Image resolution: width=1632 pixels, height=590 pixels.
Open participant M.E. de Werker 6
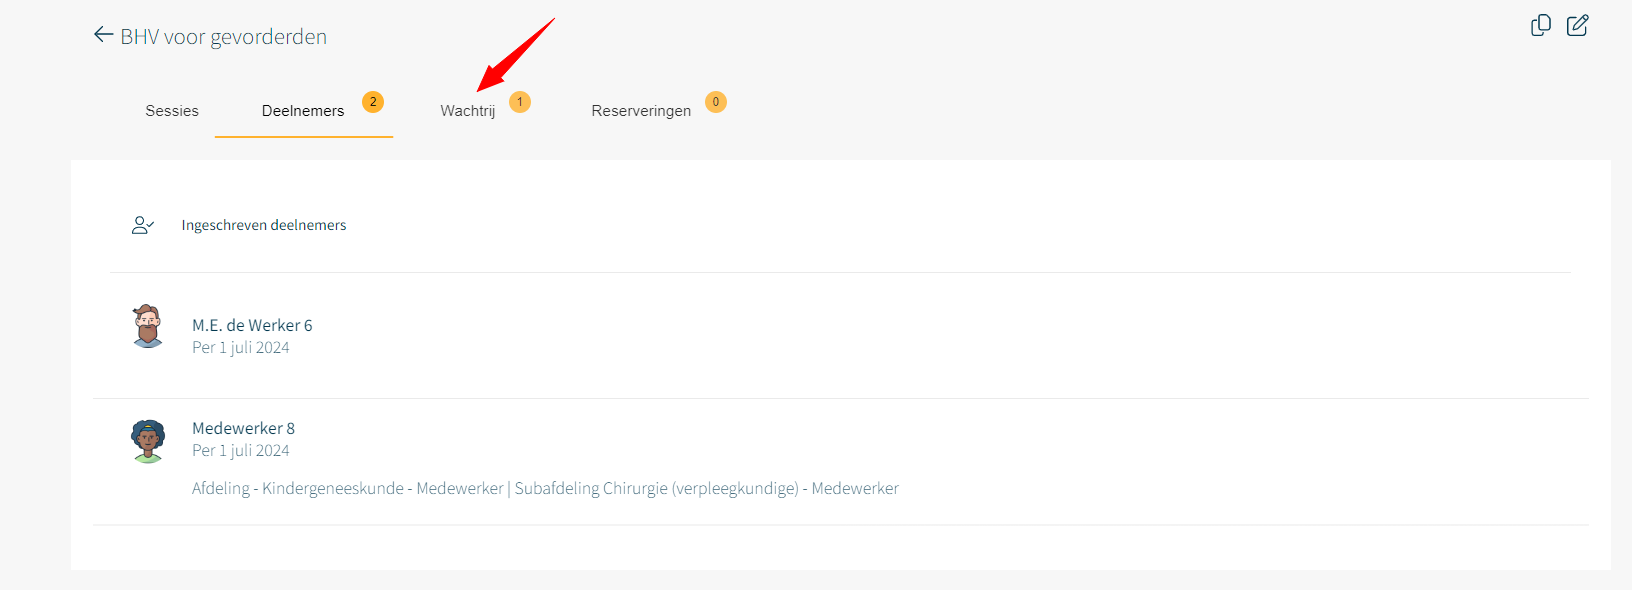pos(252,325)
